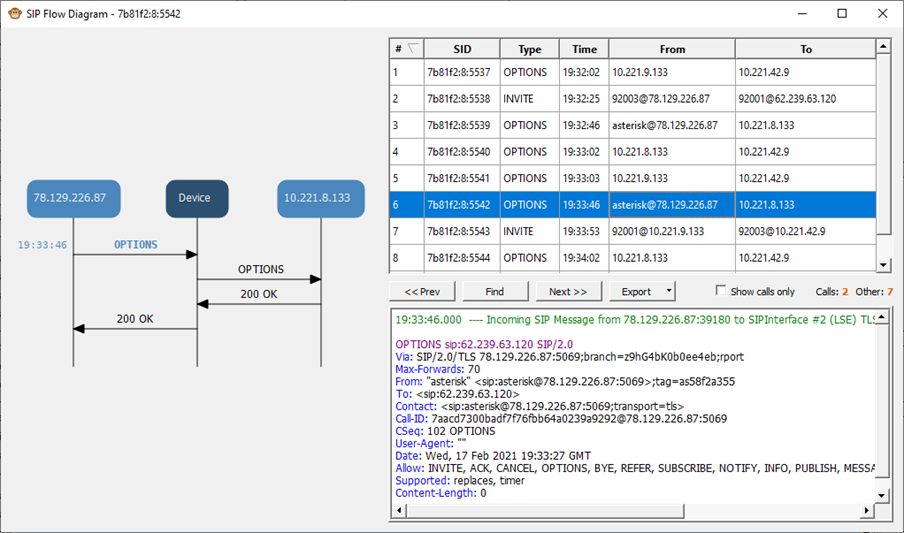Click the message pane horizontal scrollbar thumb
This screenshot has height=533, width=904.
545,510
